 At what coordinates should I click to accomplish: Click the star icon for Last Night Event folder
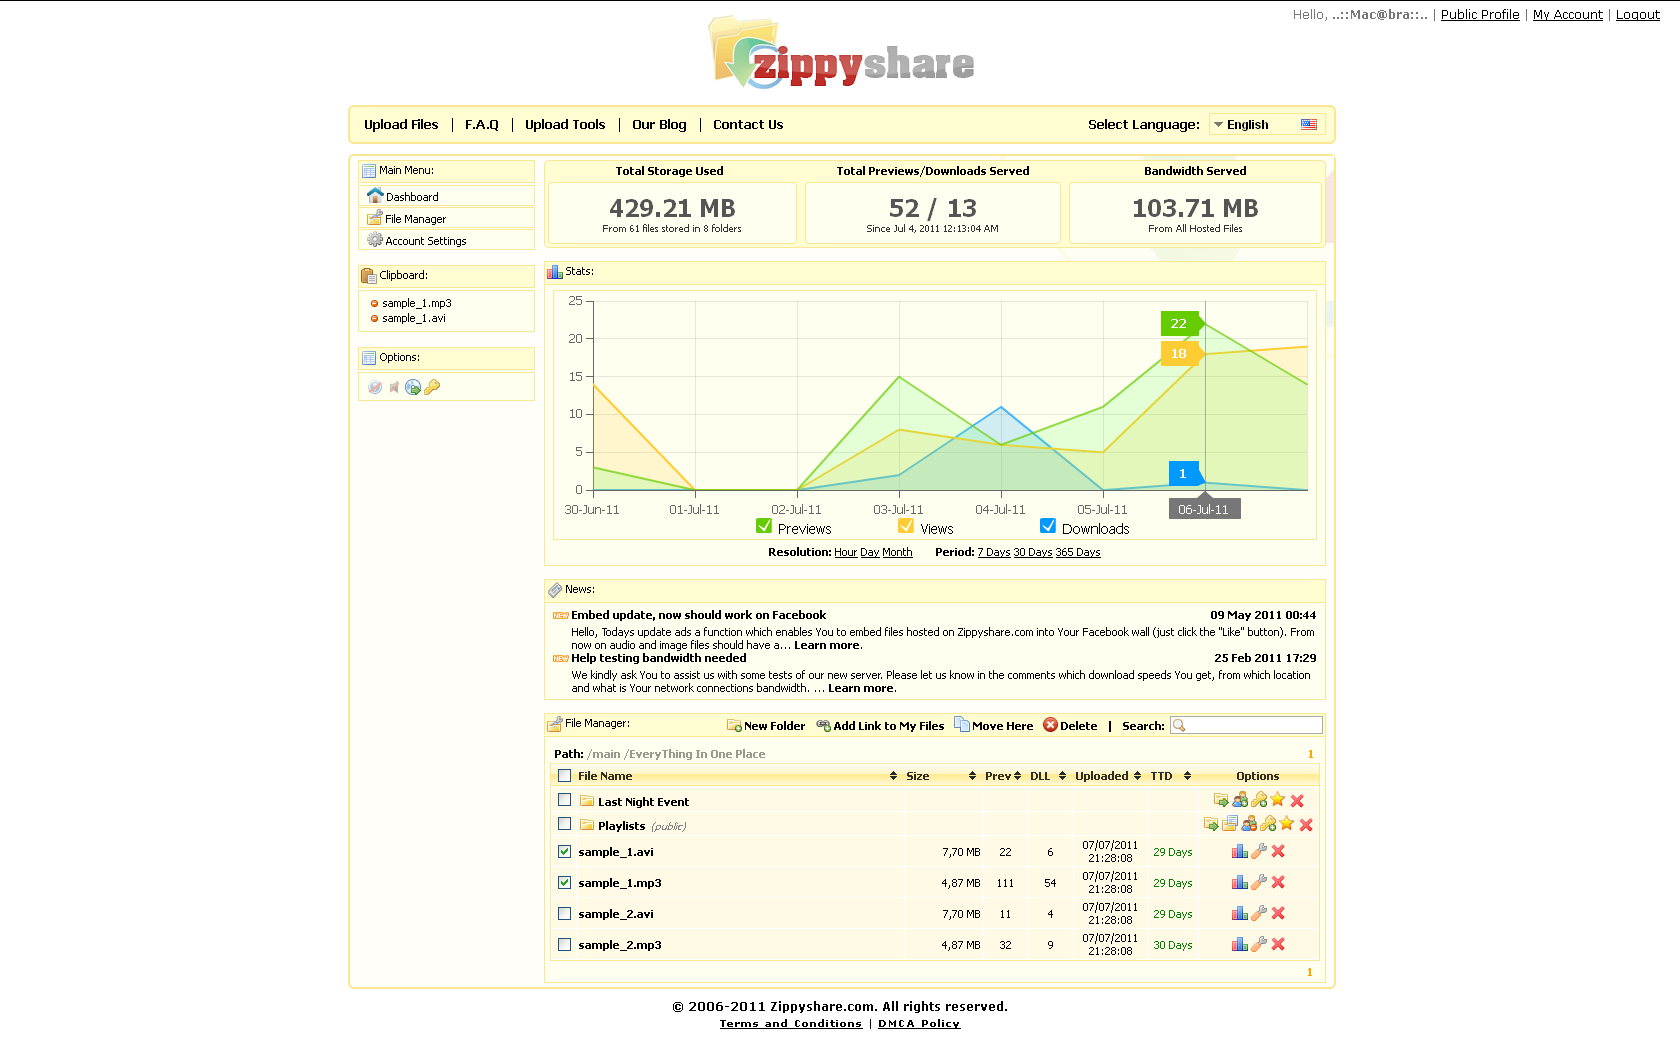coord(1278,800)
